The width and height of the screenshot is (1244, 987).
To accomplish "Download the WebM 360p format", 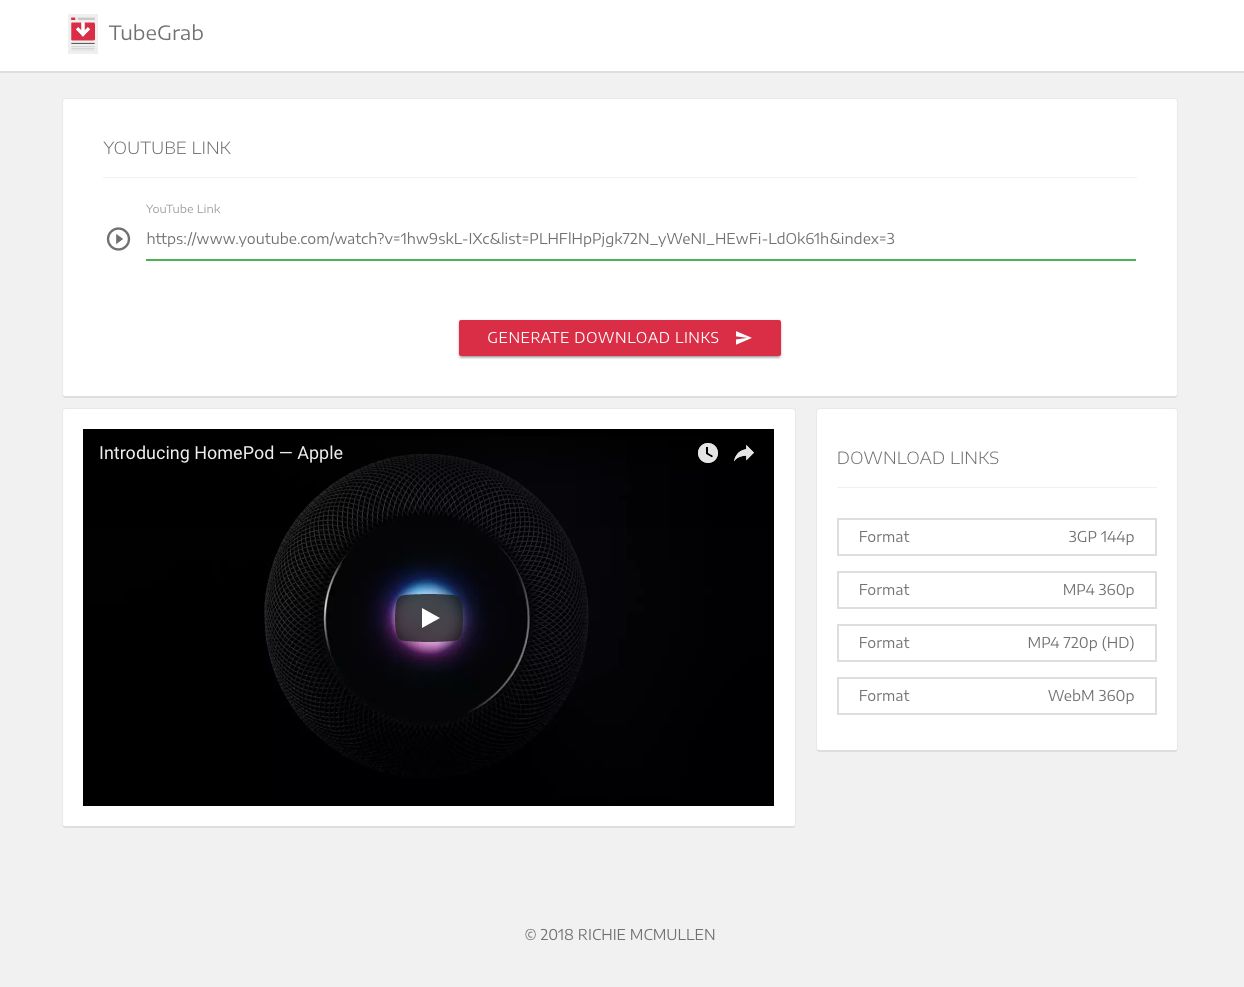I will tap(997, 696).
